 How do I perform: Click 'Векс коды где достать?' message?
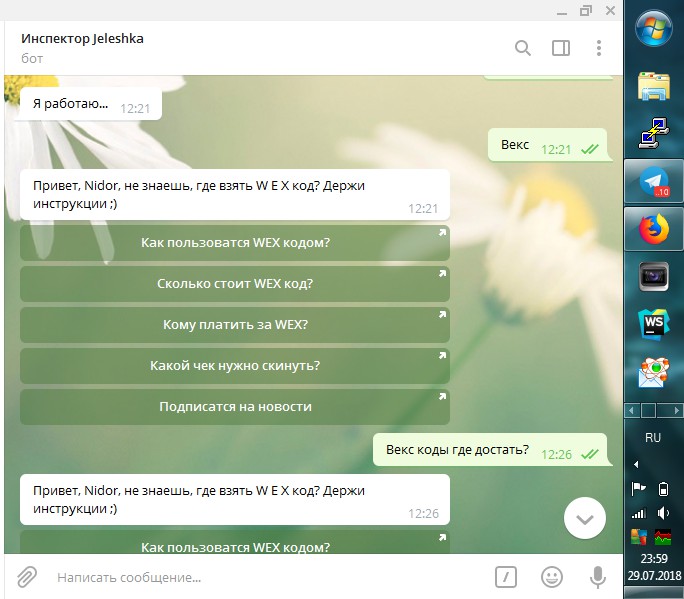pyautogui.click(x=492, y=450)
